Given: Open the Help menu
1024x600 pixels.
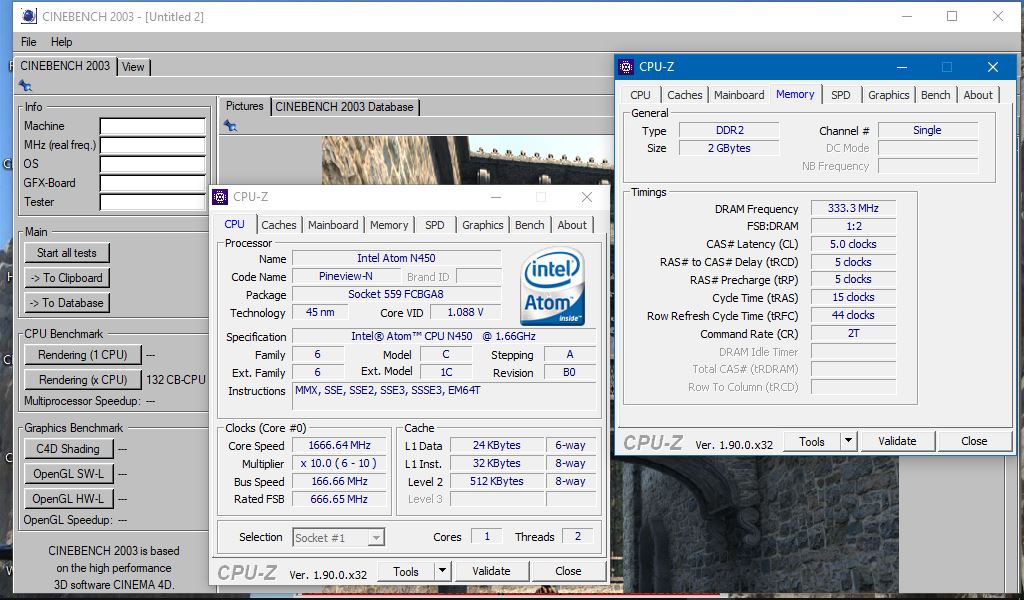Looking at the screenshot, I should 61,42.
